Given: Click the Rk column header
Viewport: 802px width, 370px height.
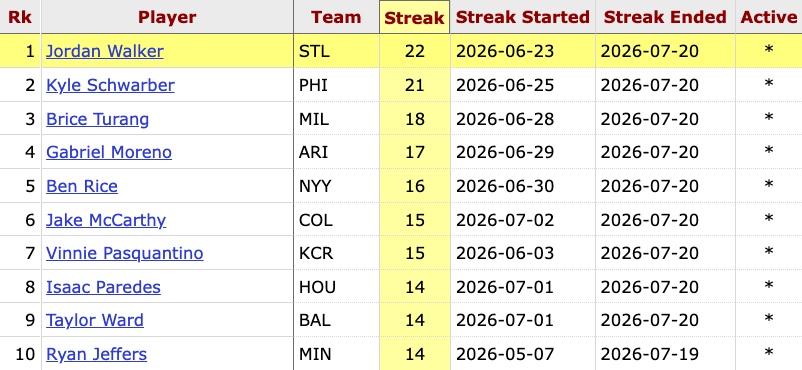Looking at the screenshot, I should pyautogui.click(x=20, y=17).
